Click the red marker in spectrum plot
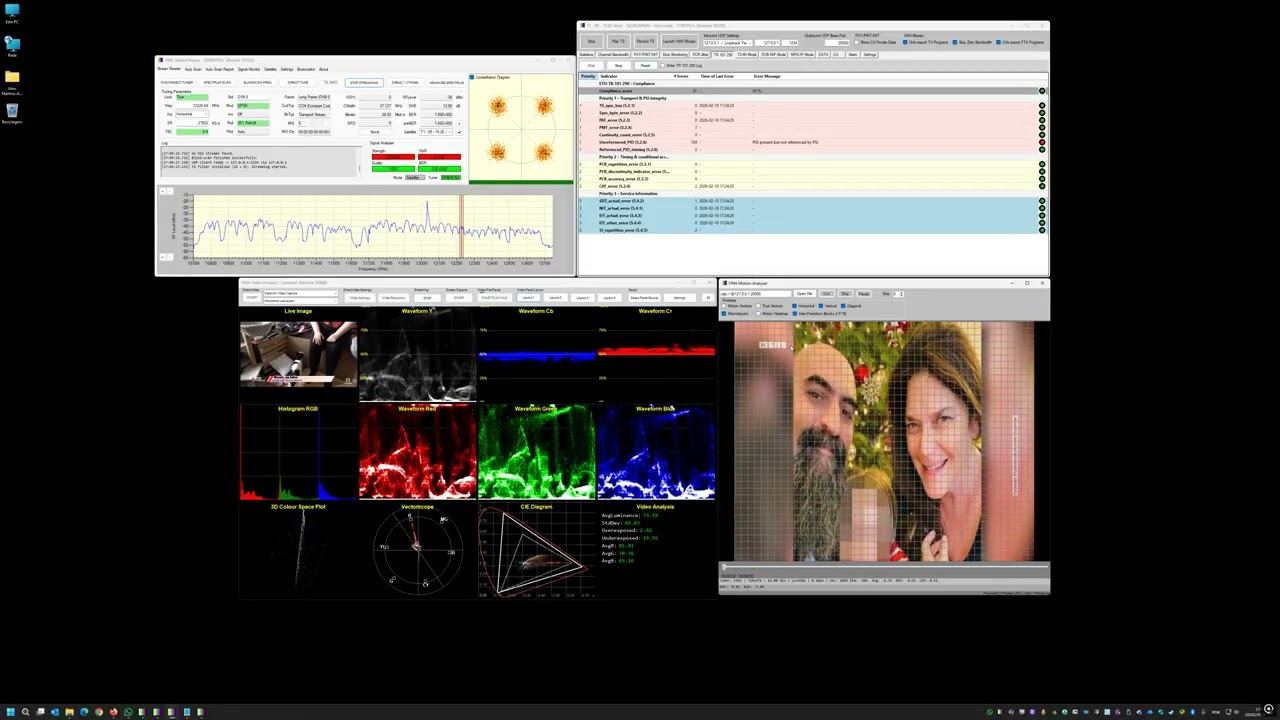This screenshot has height=720, width=1280. point(461,228)
